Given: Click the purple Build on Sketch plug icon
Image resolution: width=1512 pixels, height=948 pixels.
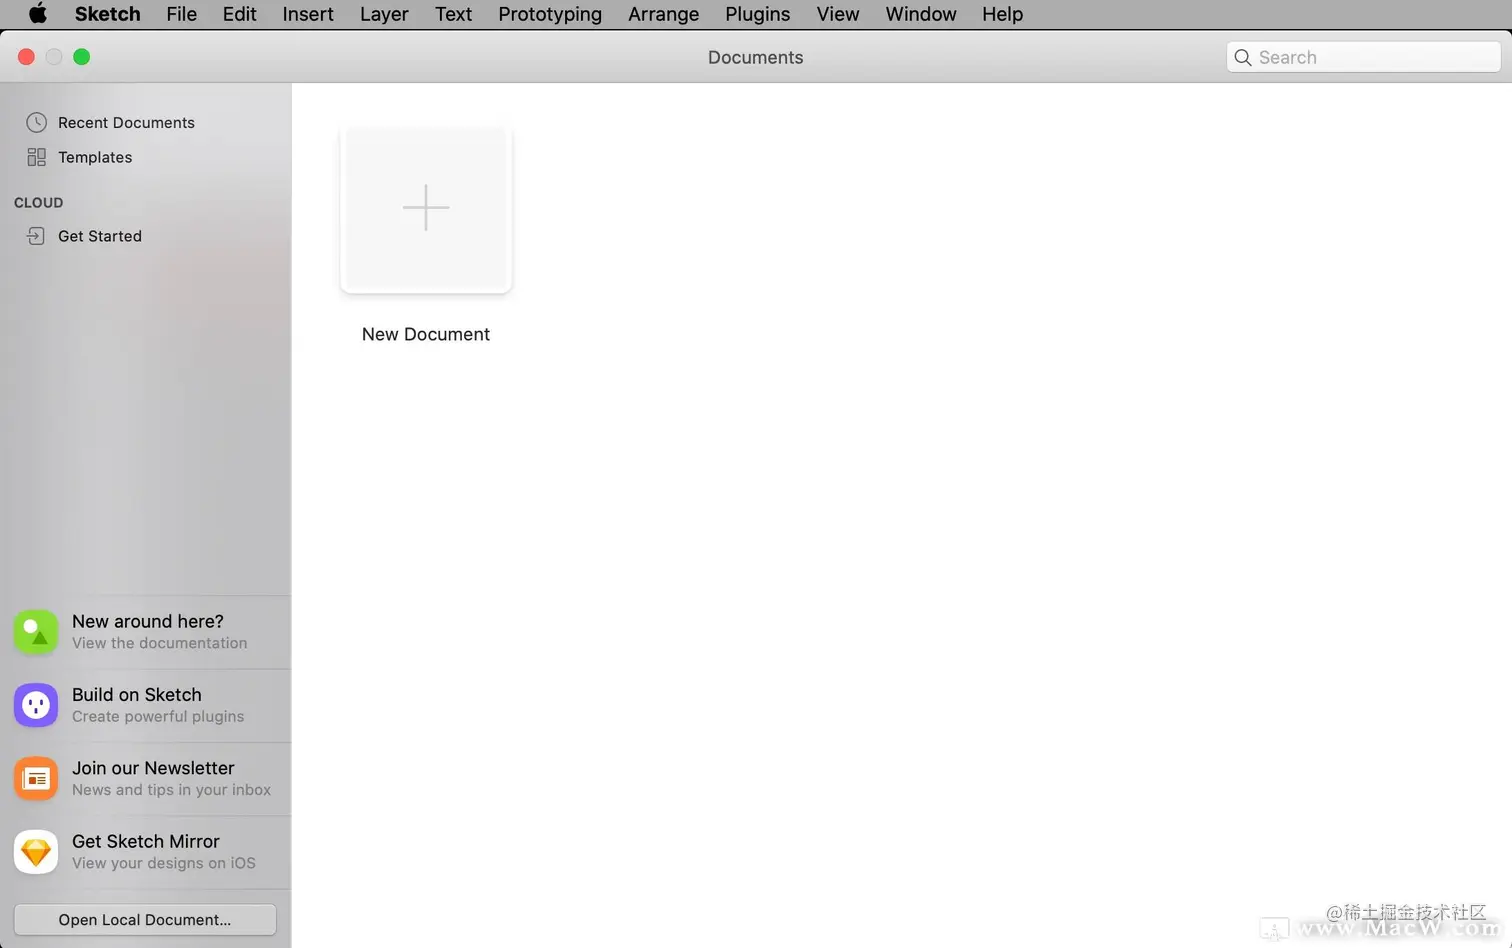Looking at the screenshot, I should click(x=36, y=705).
